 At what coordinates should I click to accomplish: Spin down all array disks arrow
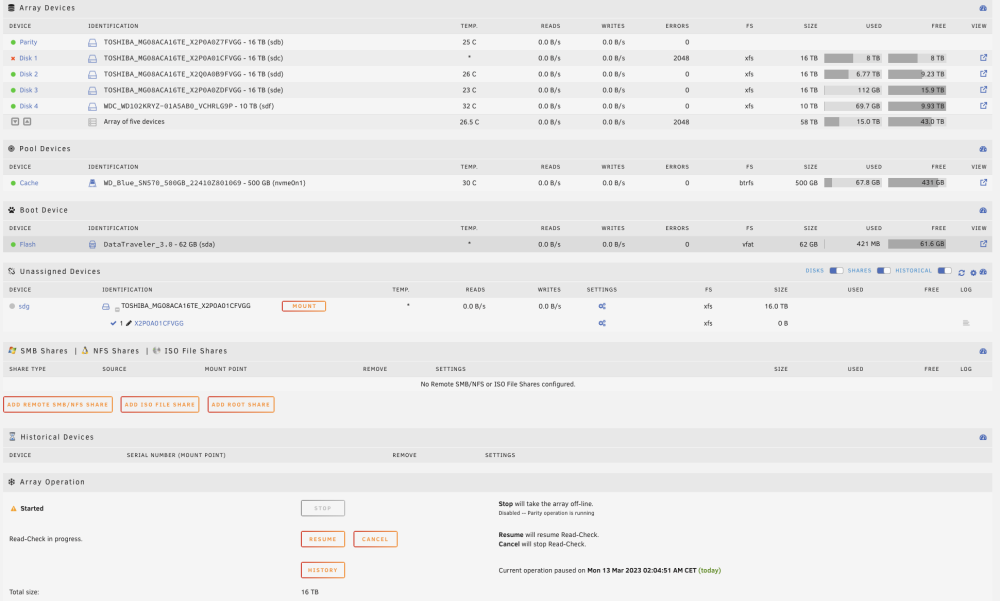coord(15,121)
